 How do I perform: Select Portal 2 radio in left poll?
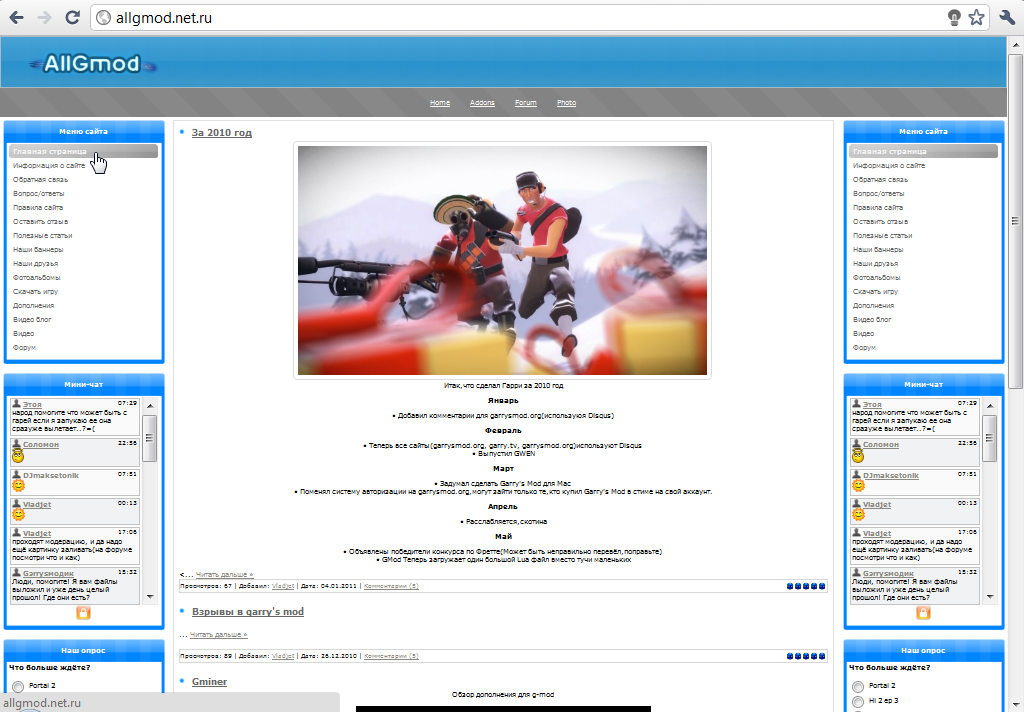[x=18, y=686]
